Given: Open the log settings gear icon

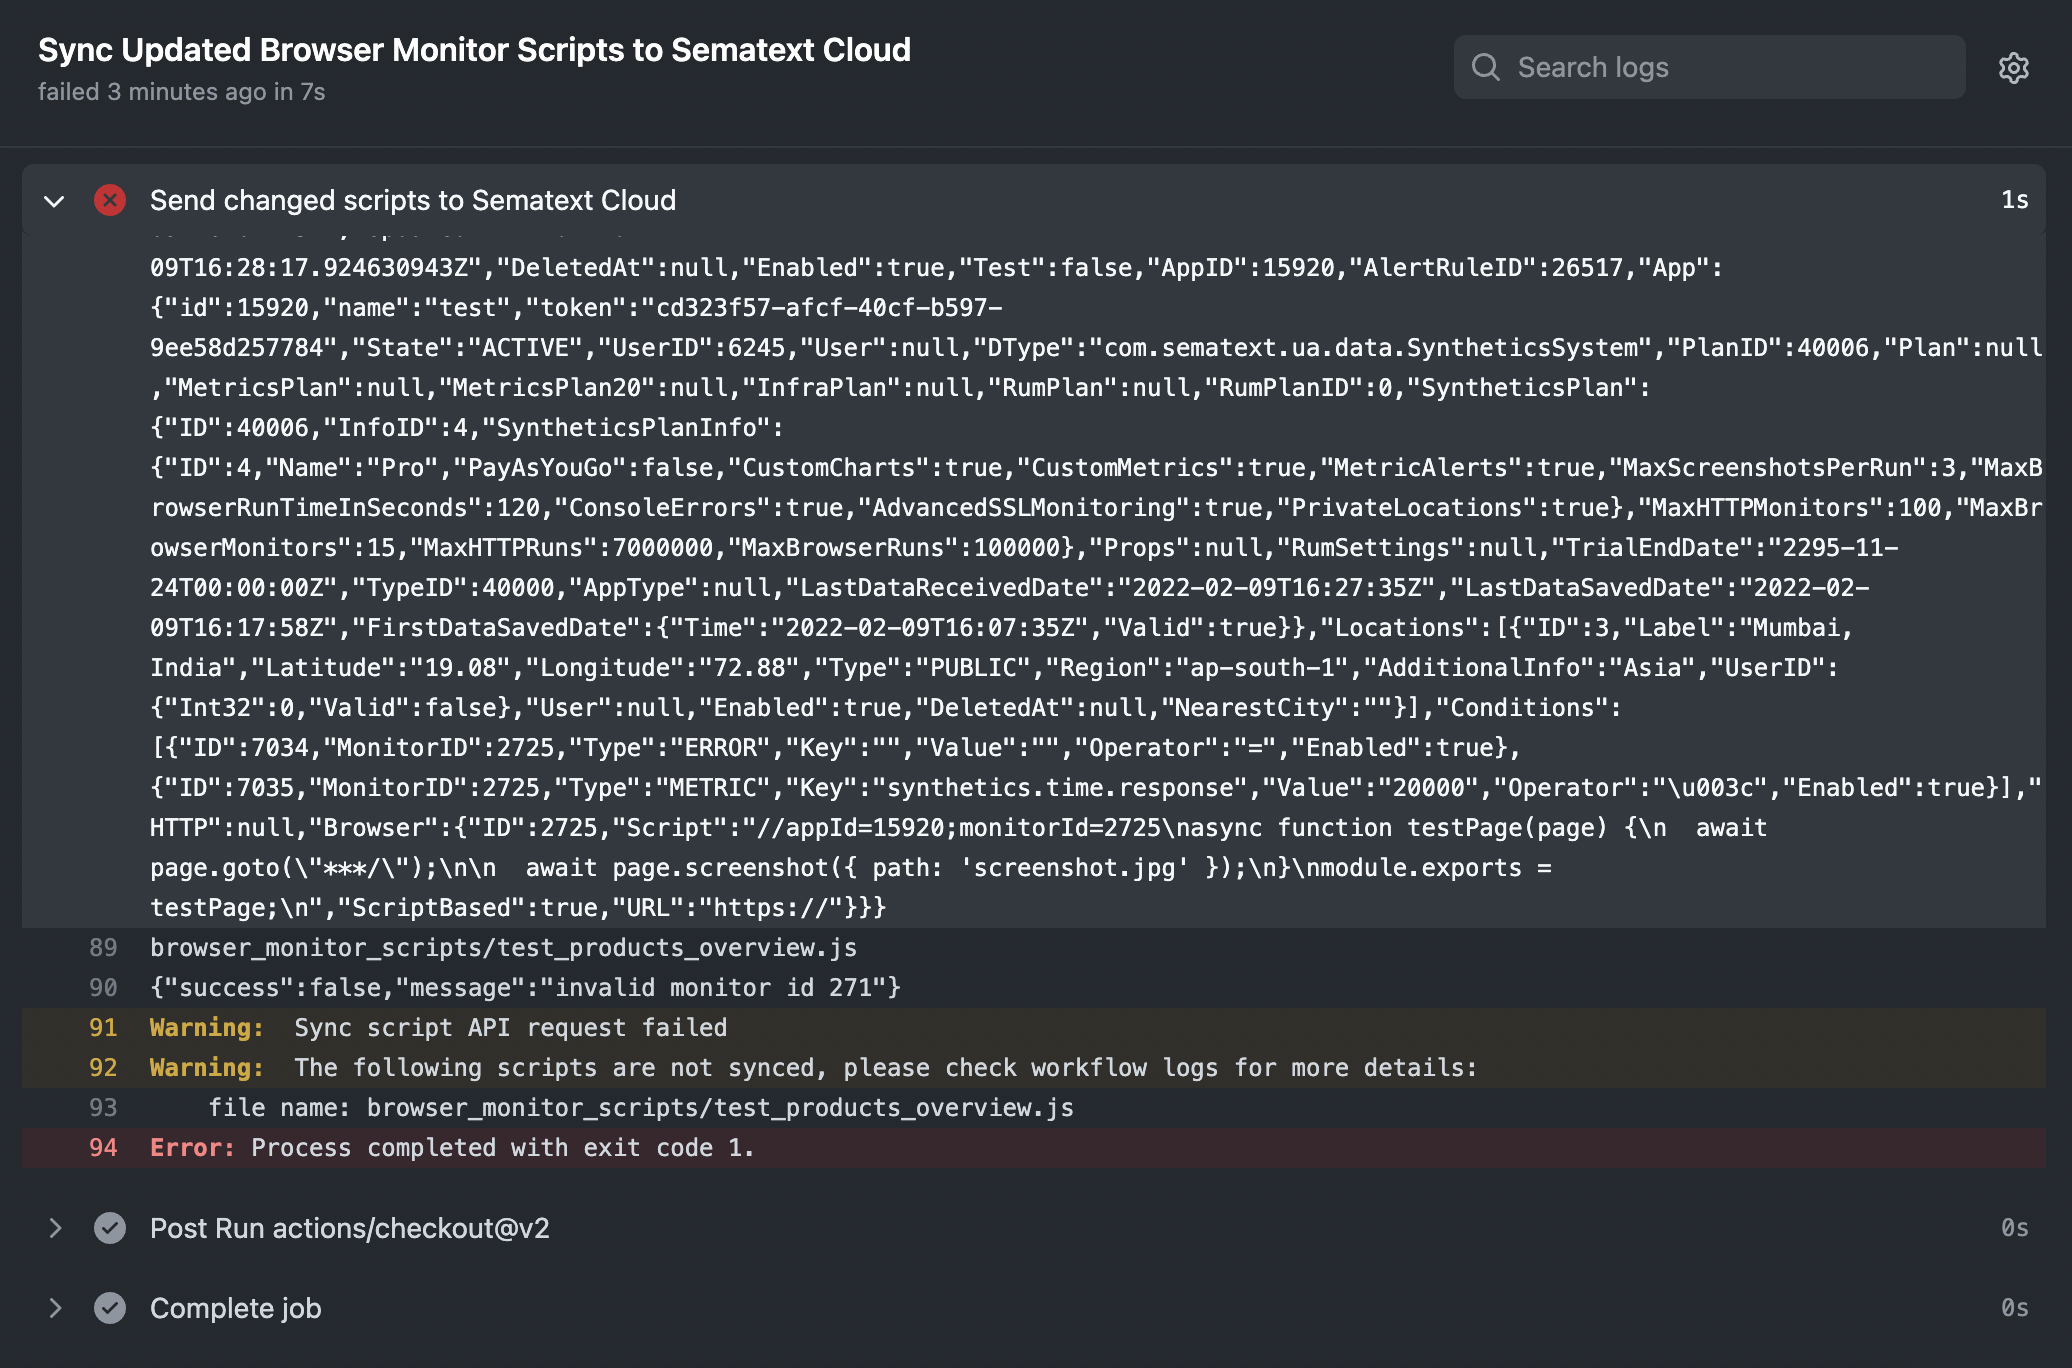Looking at the screenshot, I should tap(2013, 67).
